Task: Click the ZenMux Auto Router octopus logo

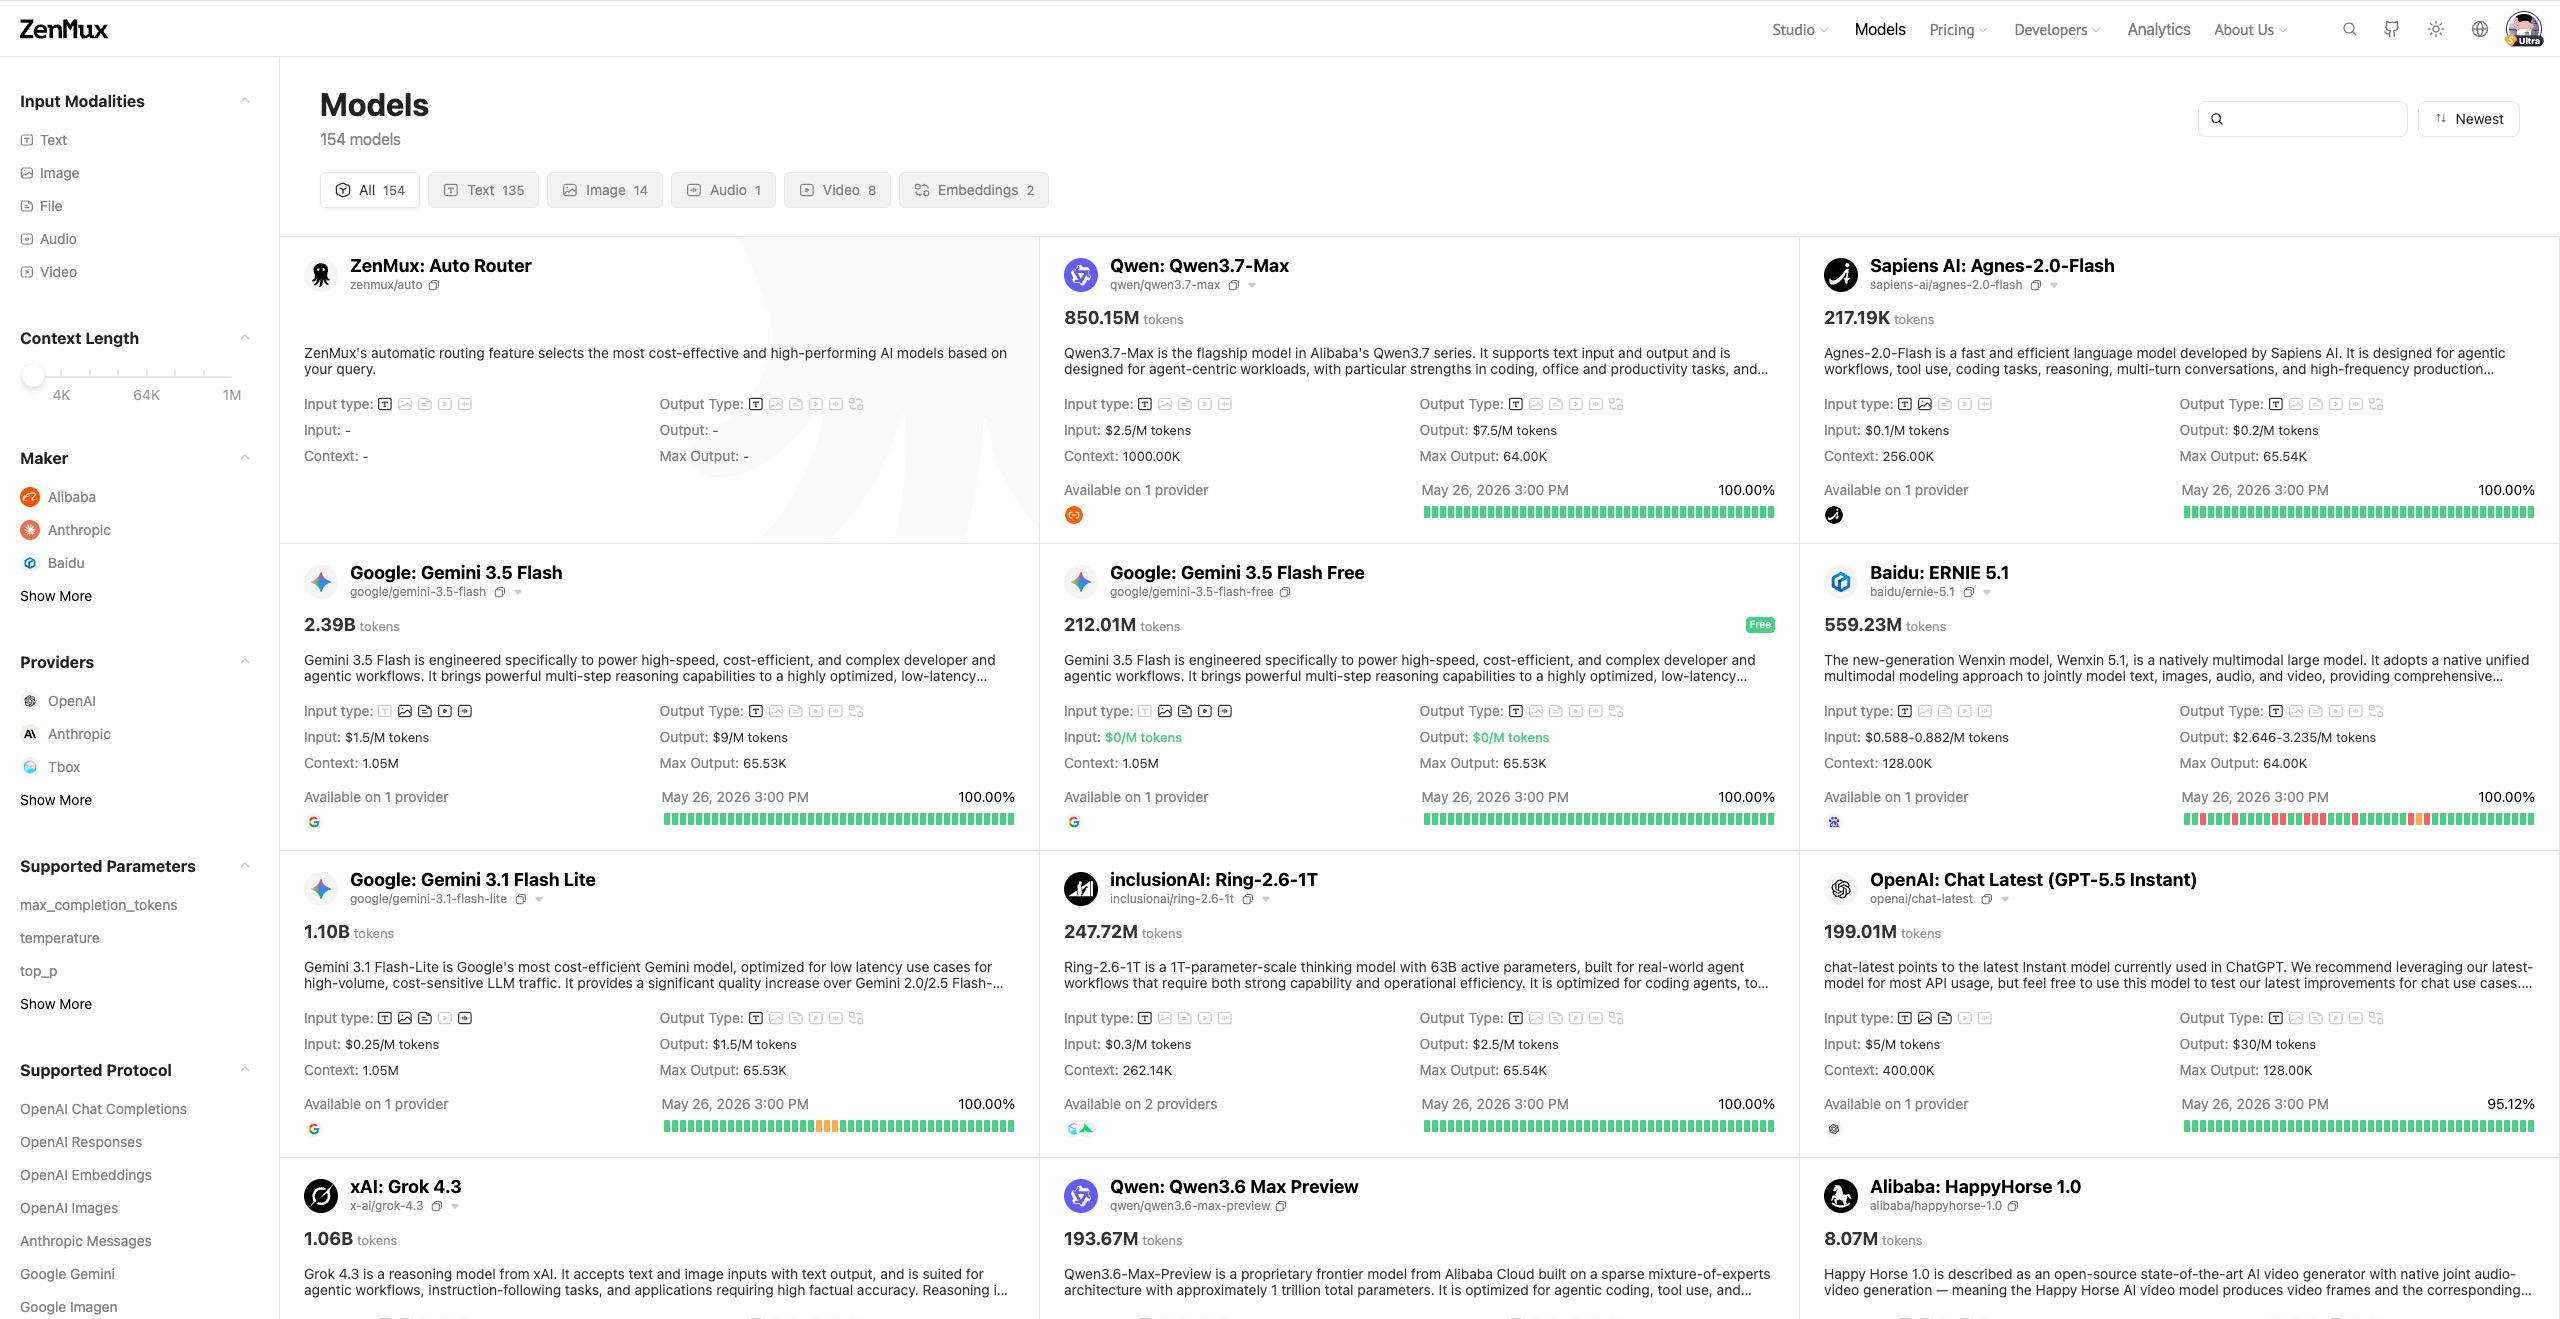Action: 321,274
